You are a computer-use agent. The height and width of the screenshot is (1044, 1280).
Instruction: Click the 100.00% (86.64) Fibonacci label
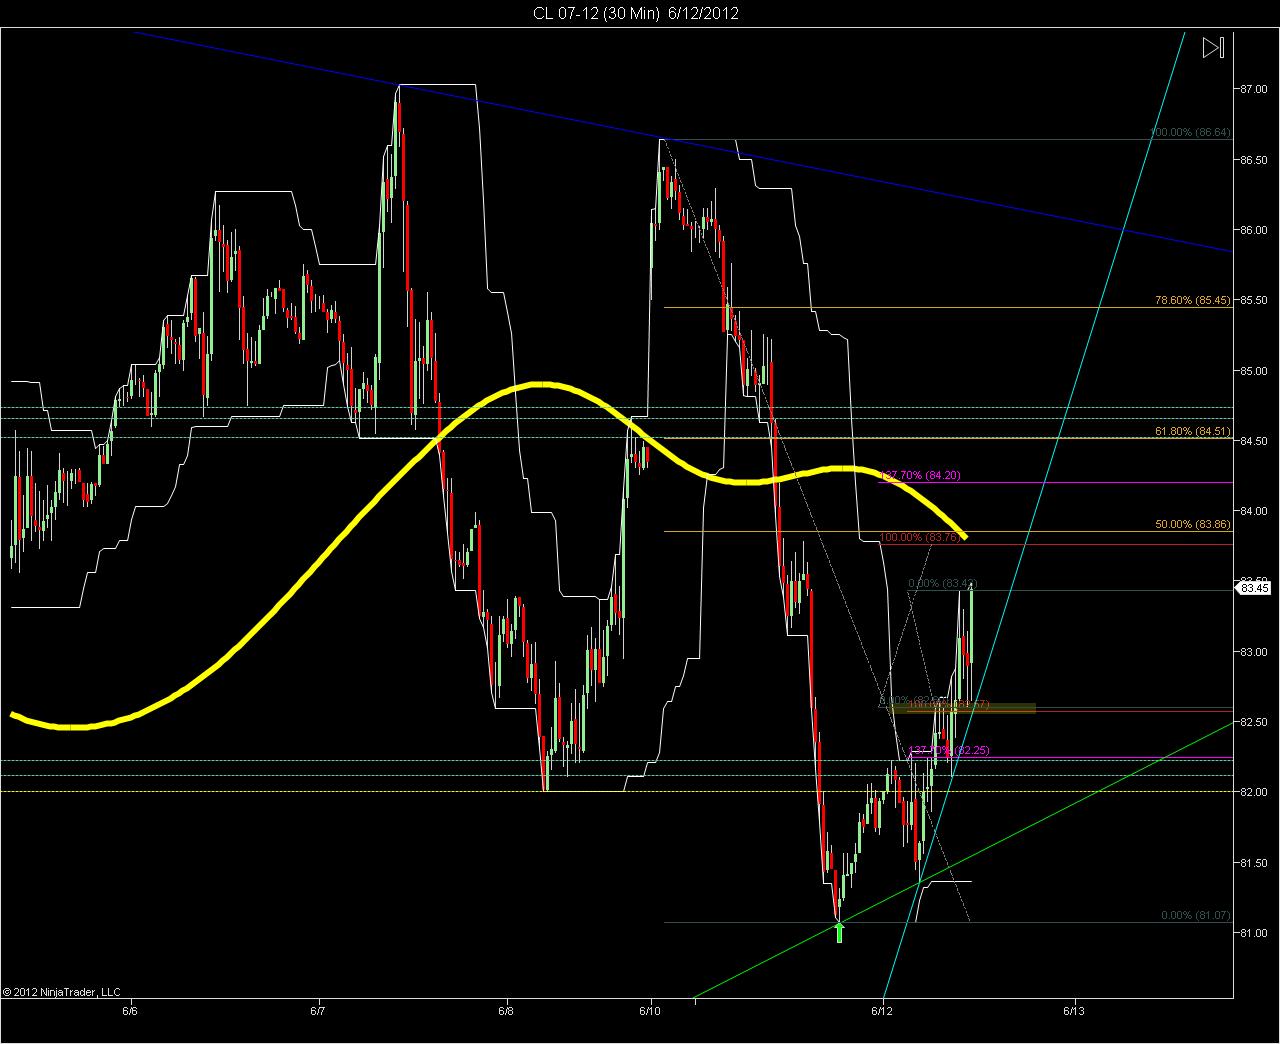(x=1191, y=132)
